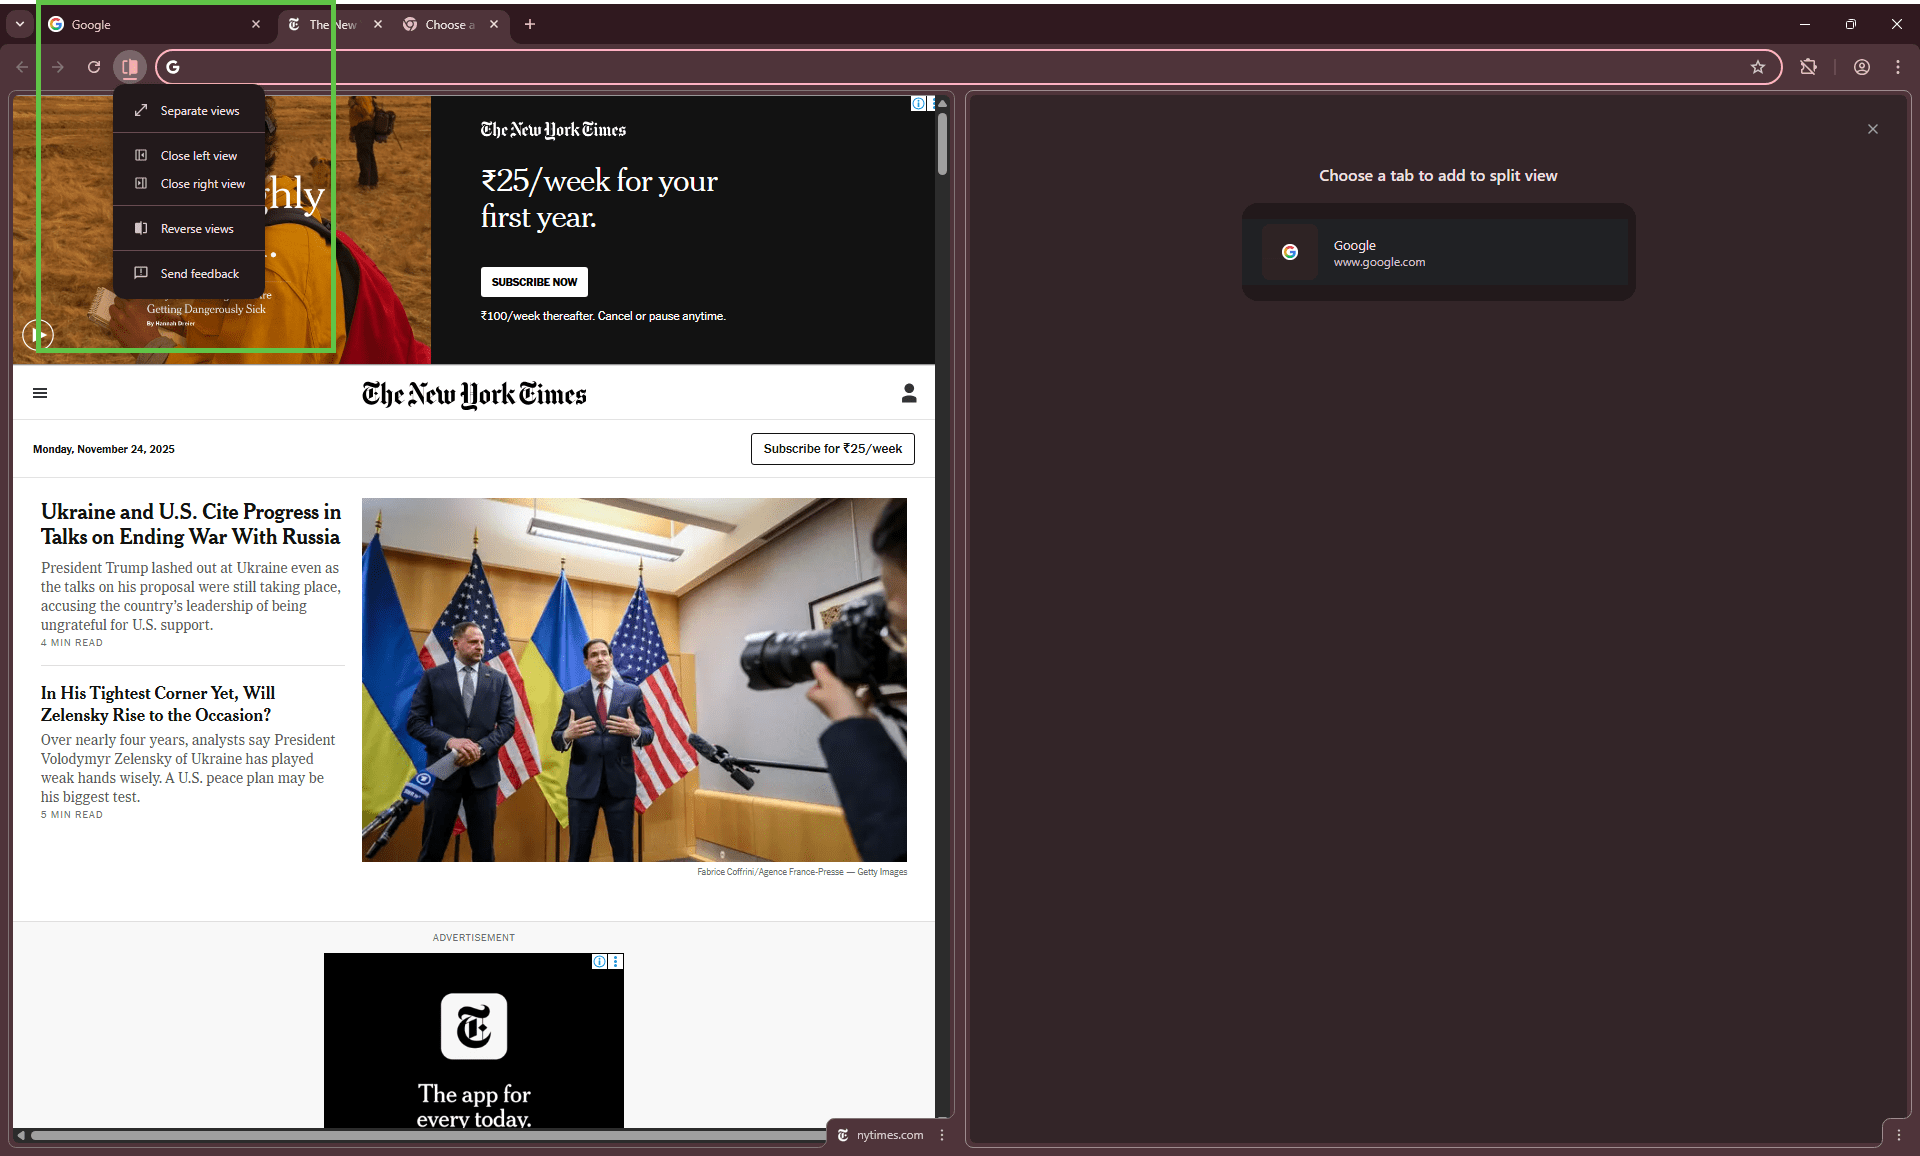Open the Chrome profile avatar icon
Viewport: 1920px width, 1156px height.
[x=1861, y=67]
